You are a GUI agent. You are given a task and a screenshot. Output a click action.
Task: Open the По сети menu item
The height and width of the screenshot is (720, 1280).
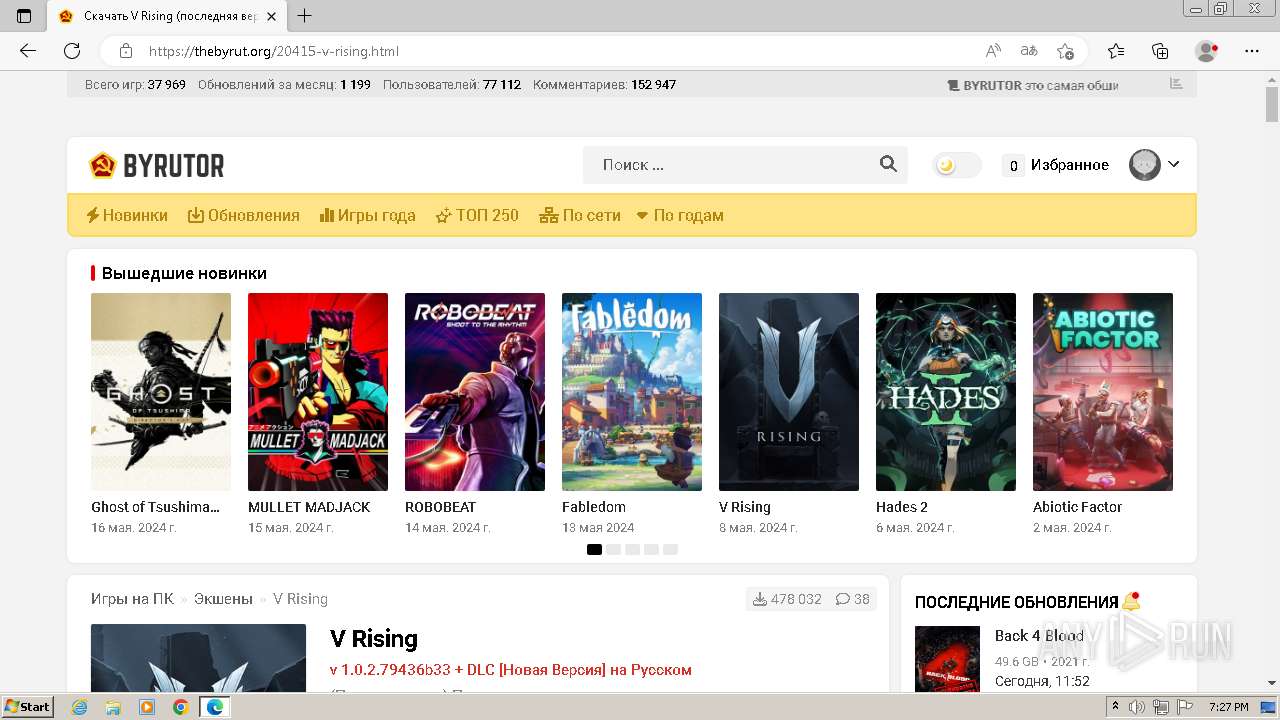pyautogui.click(x=580, y=215)
